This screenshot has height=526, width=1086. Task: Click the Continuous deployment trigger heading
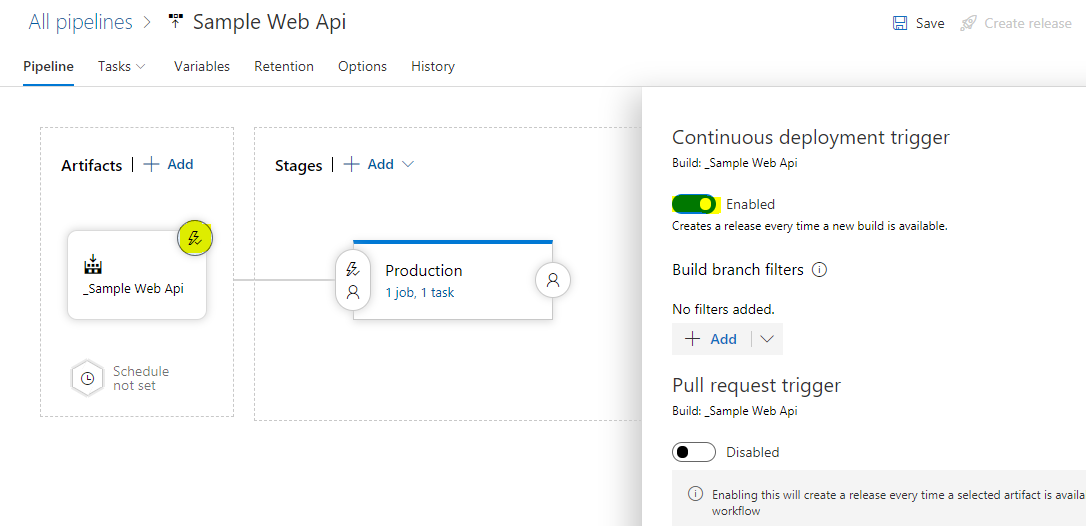[x=811, y=137]
